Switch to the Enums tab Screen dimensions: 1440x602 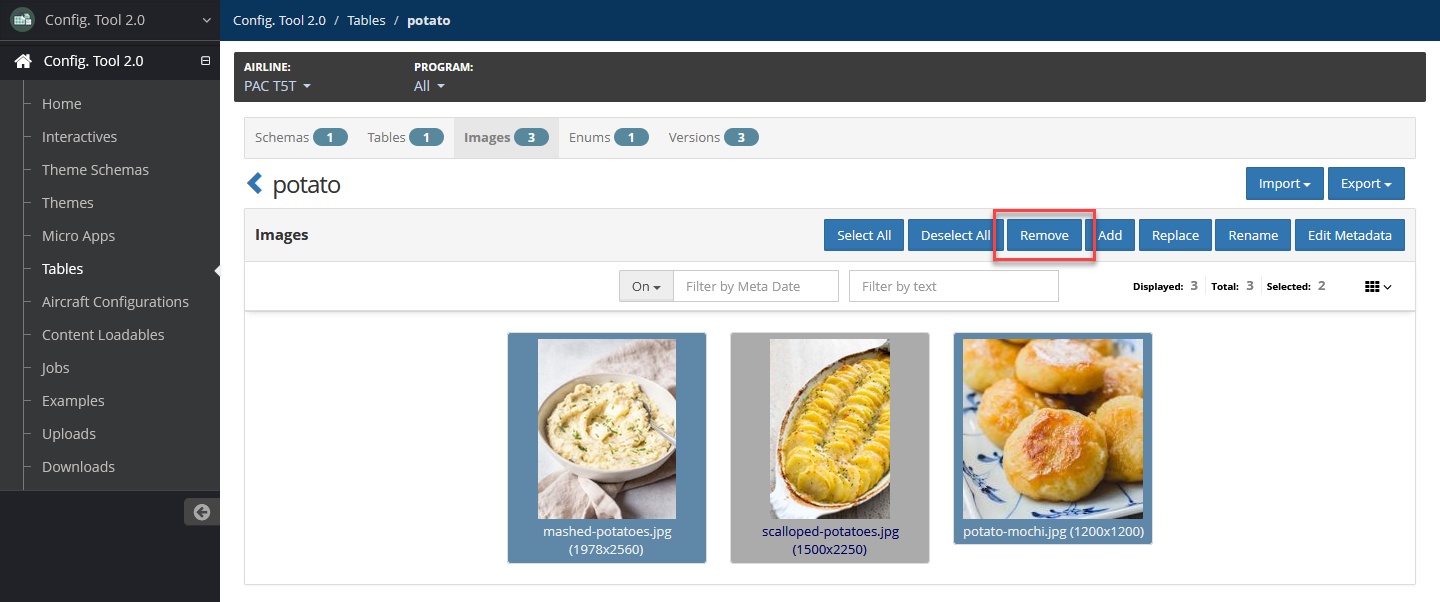click(x=608, y=137)
